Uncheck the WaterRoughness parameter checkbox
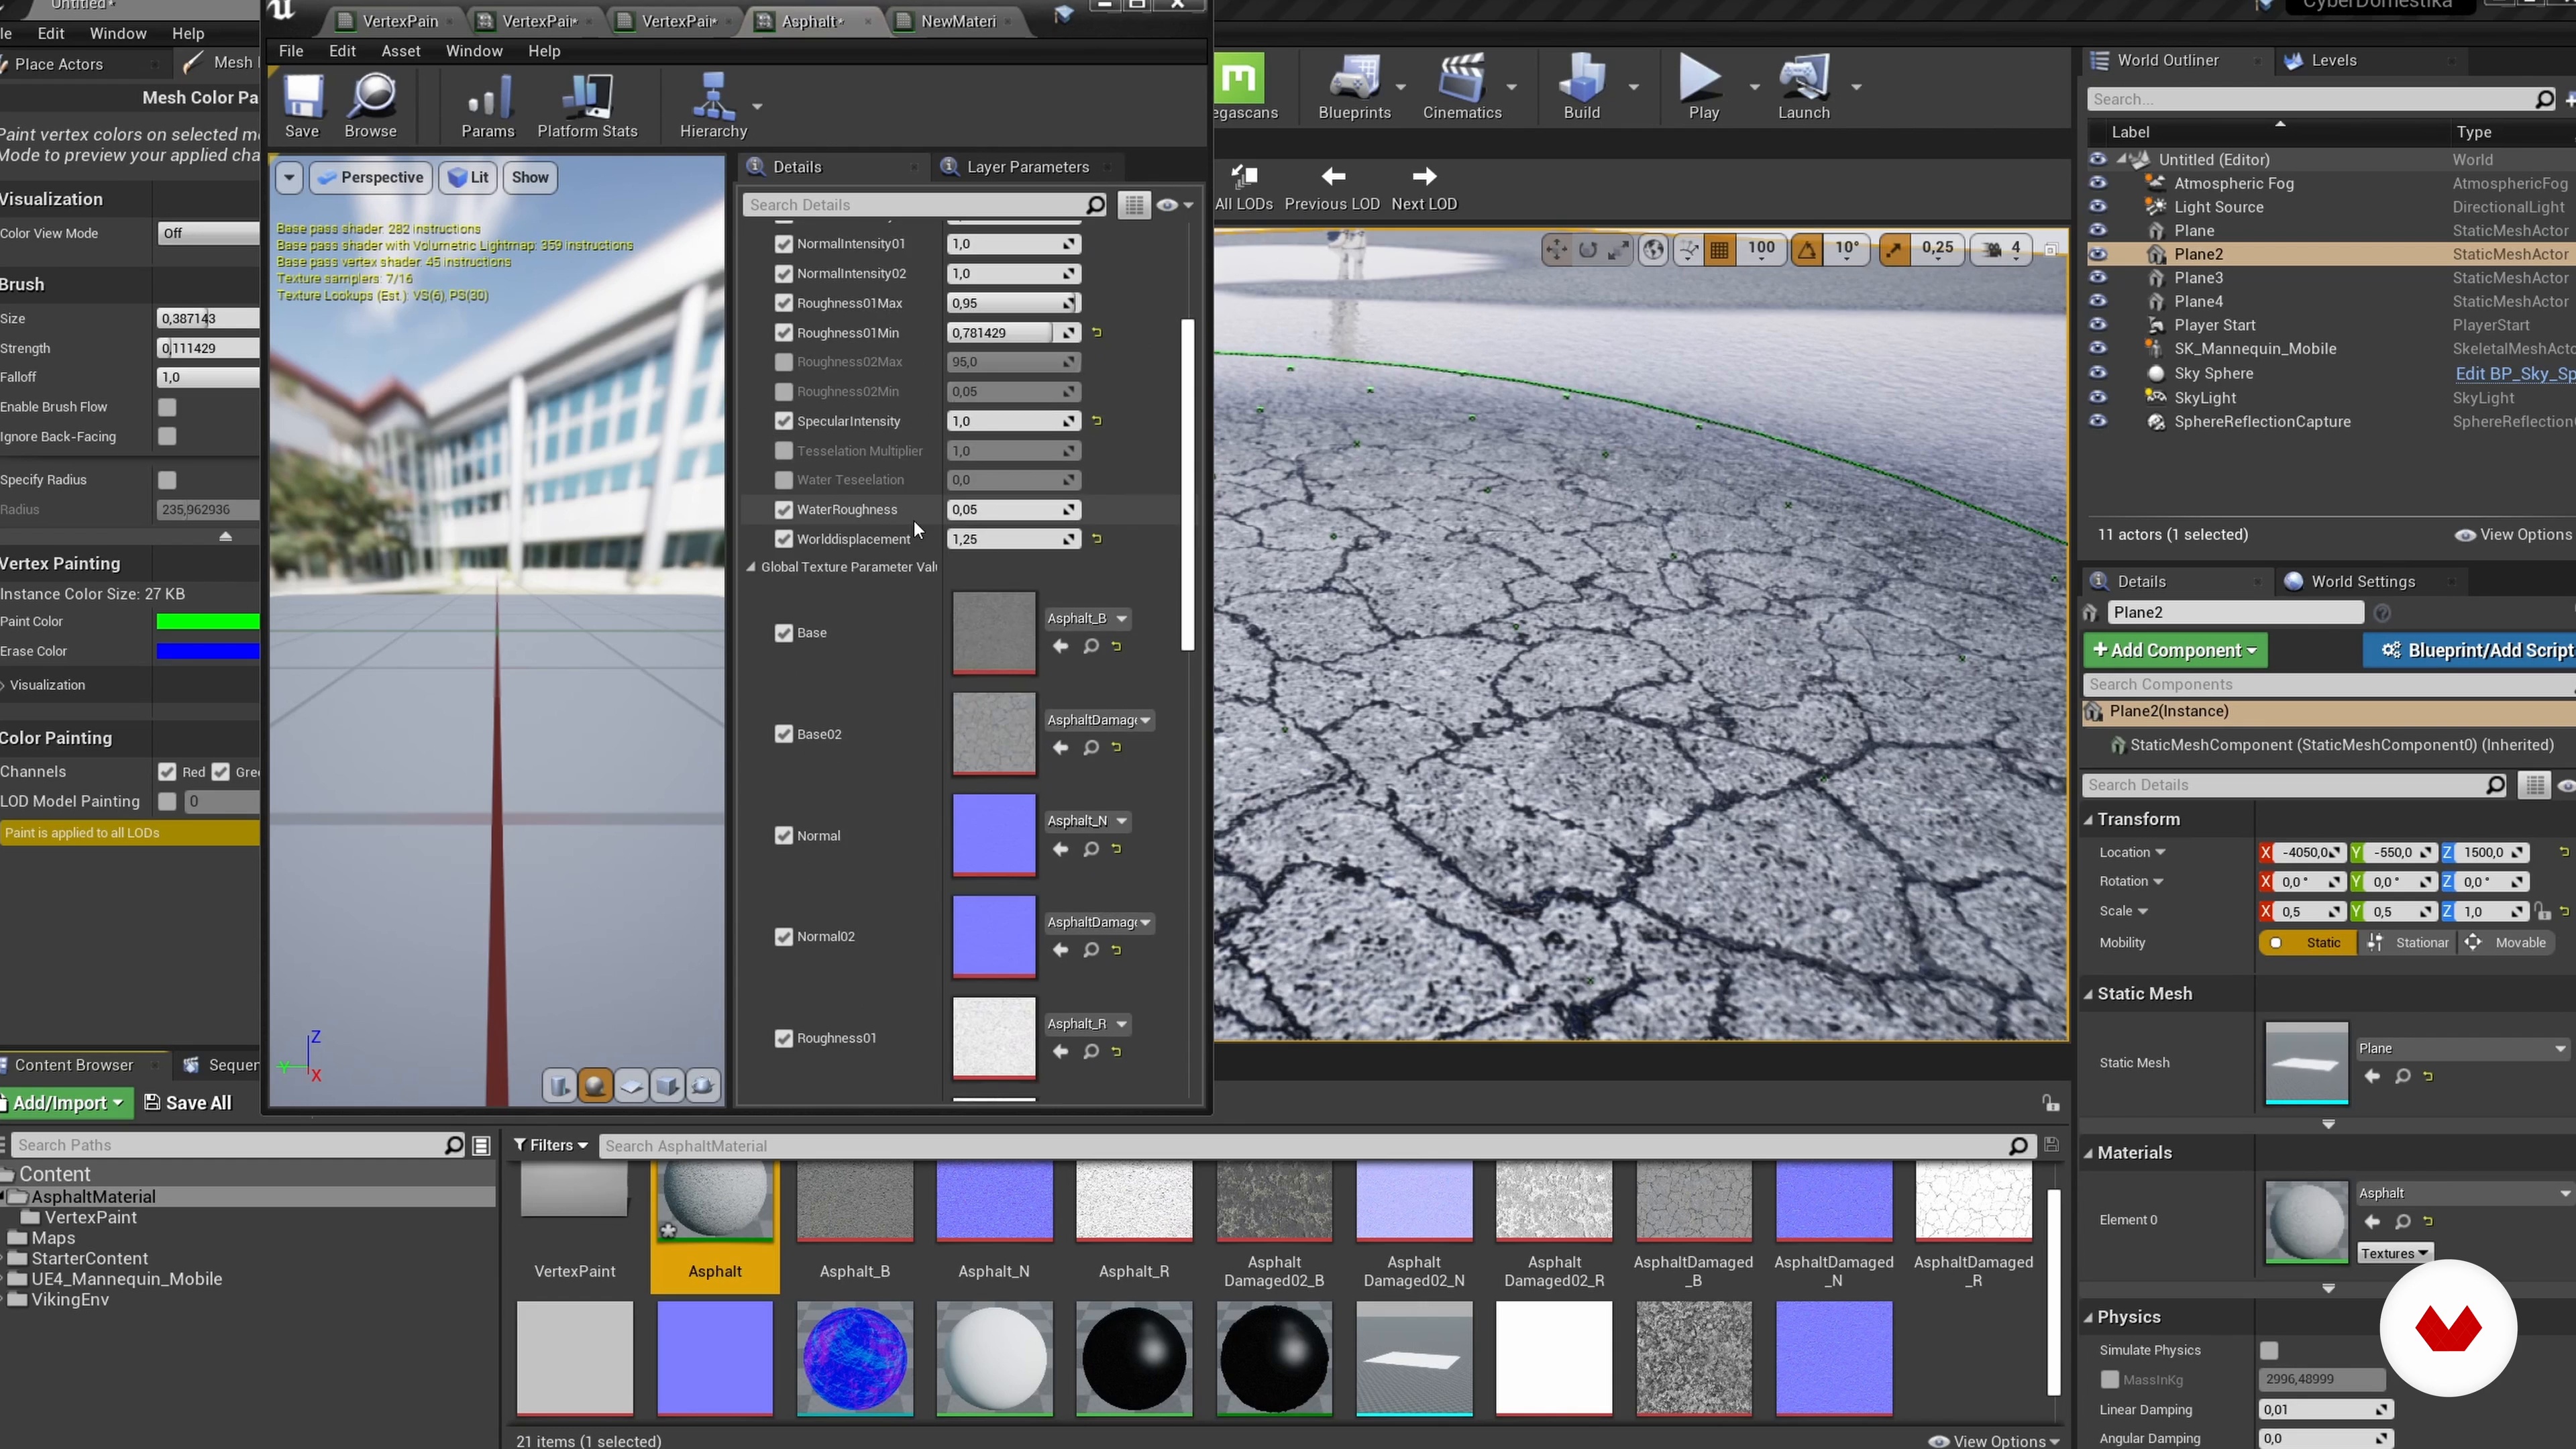 784,510
